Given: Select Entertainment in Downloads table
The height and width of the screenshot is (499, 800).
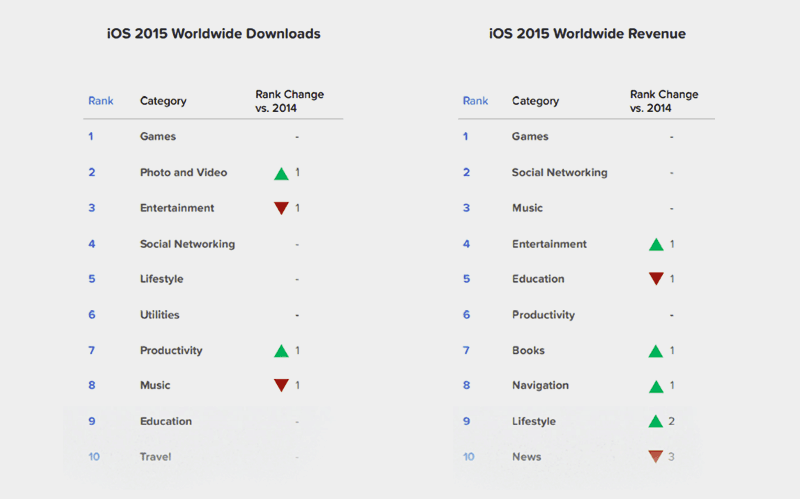Looking at the screenshot, I should (177, 208).
